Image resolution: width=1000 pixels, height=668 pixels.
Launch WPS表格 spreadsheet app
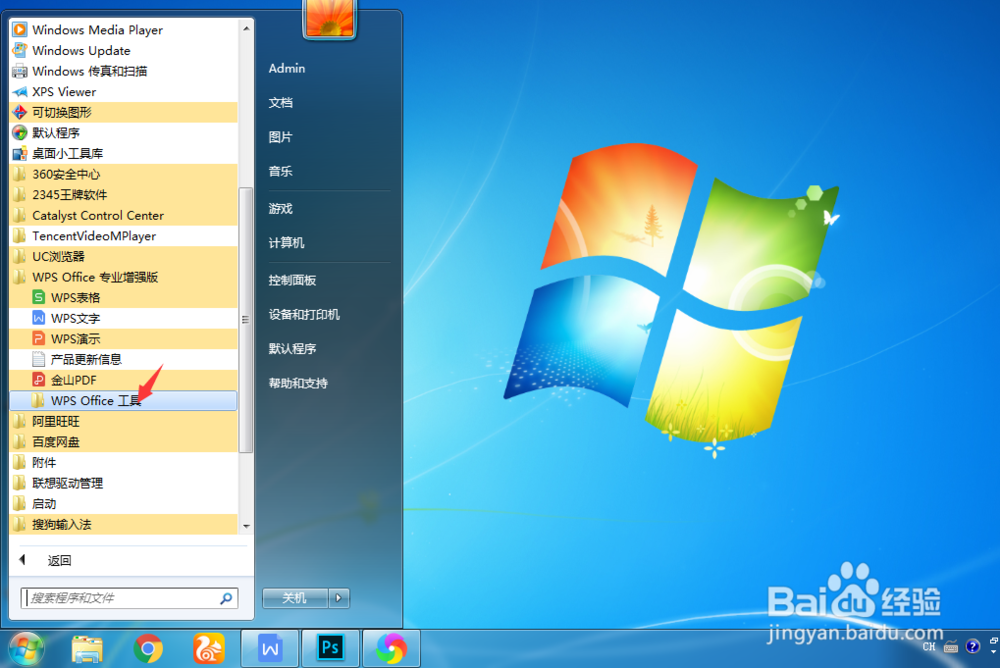tap(124, 298)
